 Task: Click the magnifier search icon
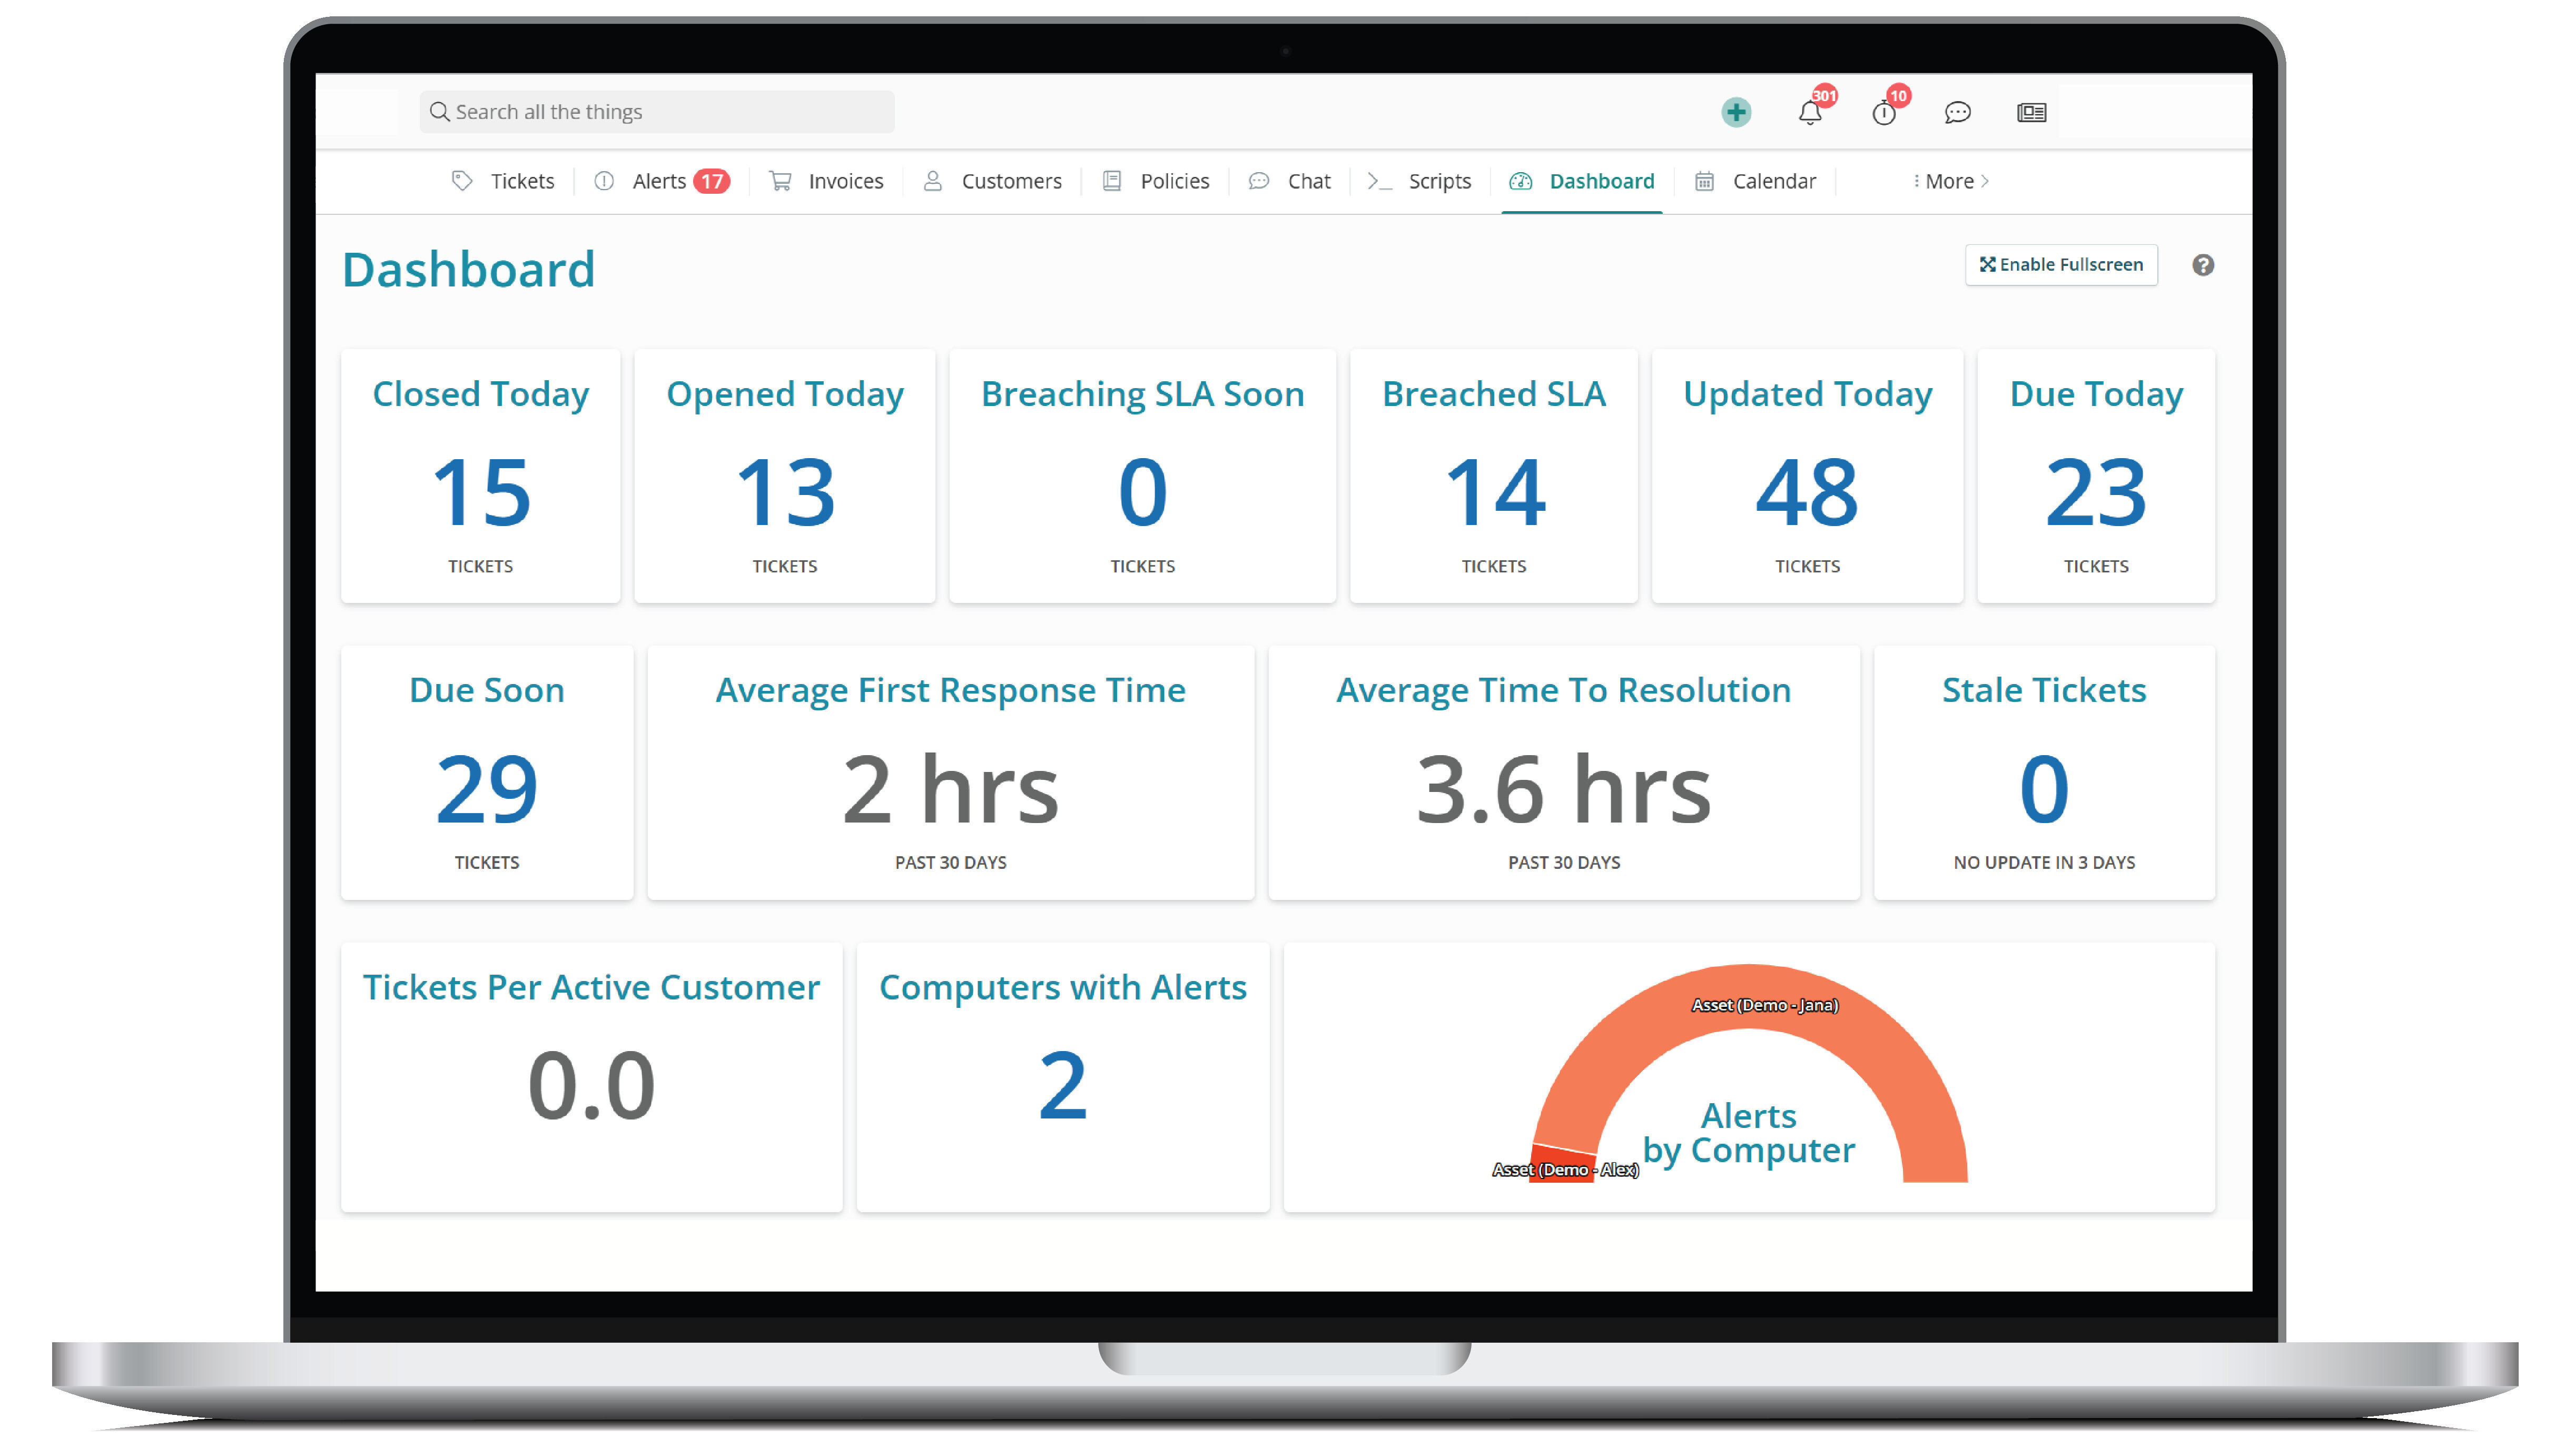pyautogui.click(x=439, y=112)
